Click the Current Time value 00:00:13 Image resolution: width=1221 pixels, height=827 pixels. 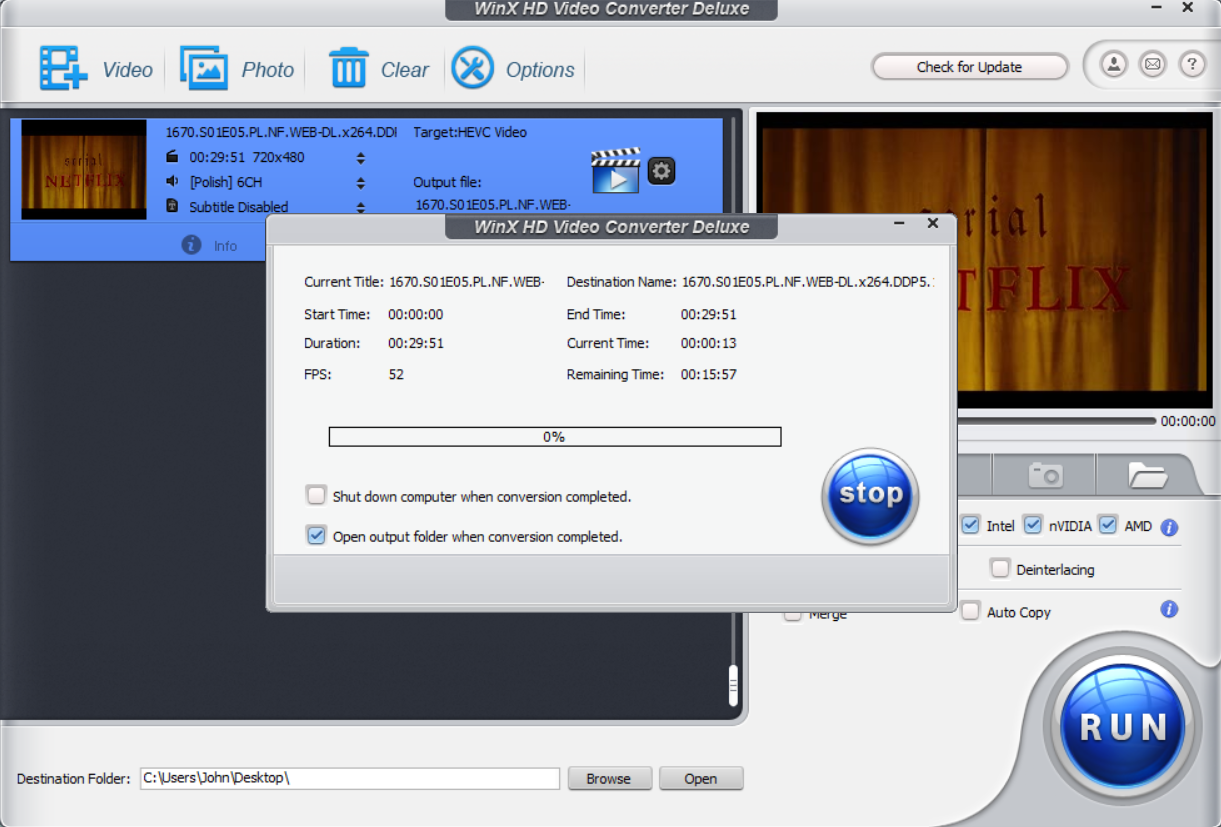pyautogui.click(x=709, y=343)
